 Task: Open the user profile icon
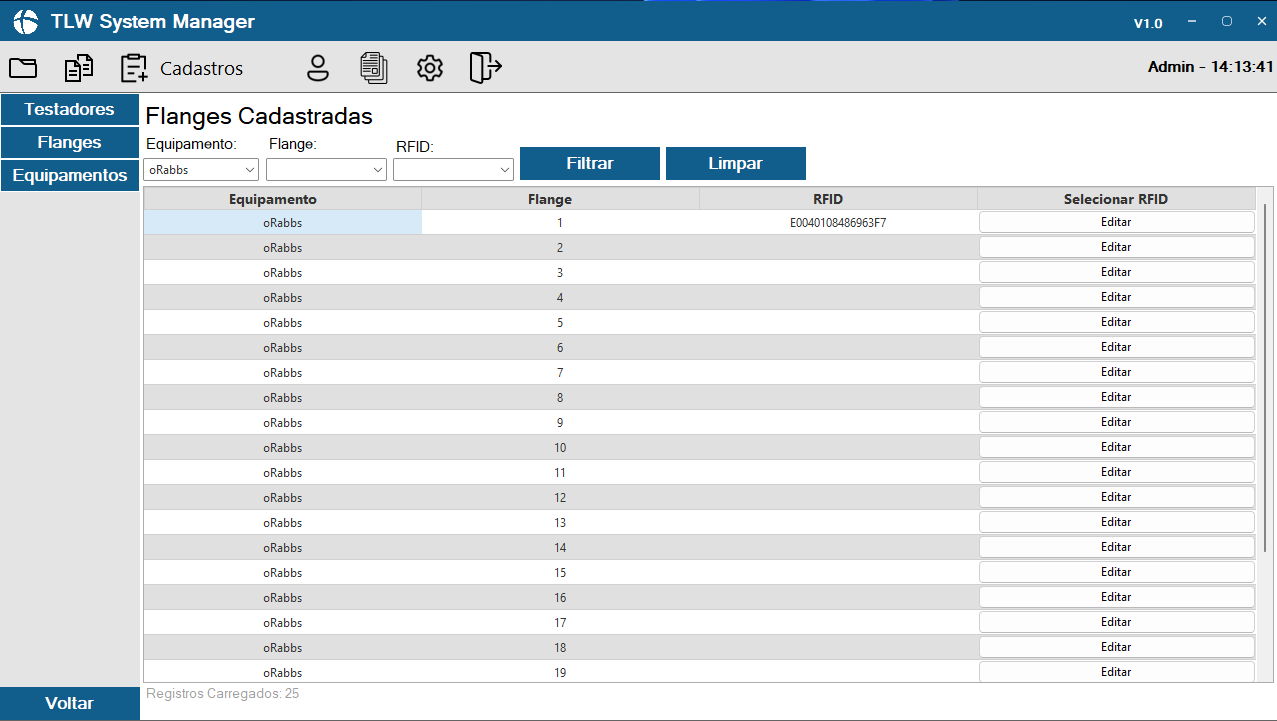click(318, 68)
